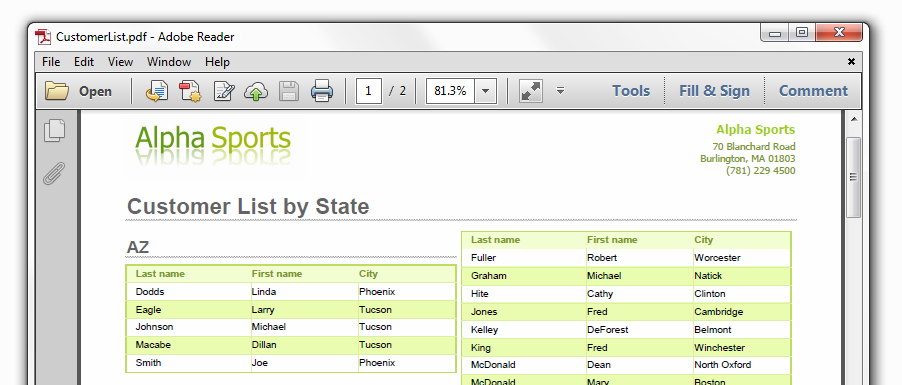The image size is (902, 385).
Task: Click the (781) 229 4500 phone number
Action: tap(760, 170)
